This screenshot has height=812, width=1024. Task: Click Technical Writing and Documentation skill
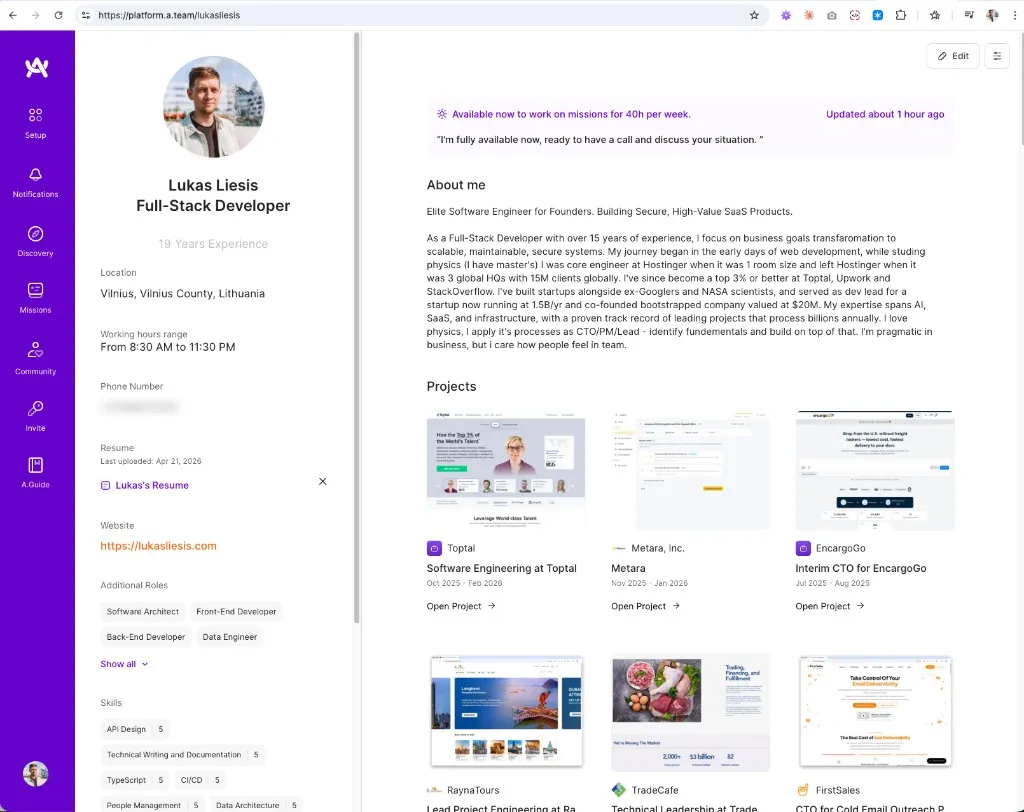pos(183,755)
